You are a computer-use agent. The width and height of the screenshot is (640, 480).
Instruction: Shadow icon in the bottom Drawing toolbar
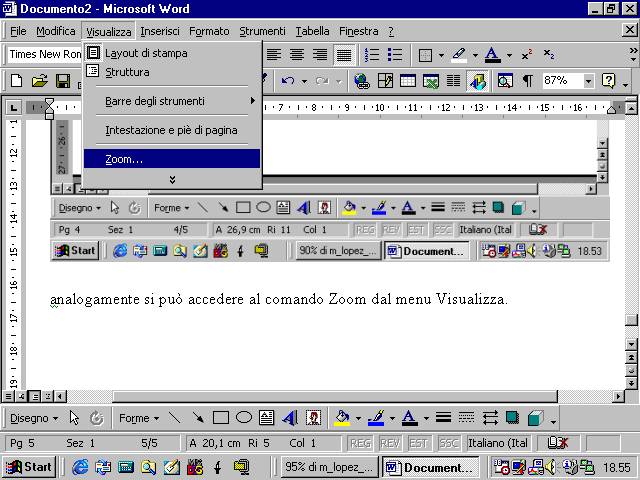(512, 418)
